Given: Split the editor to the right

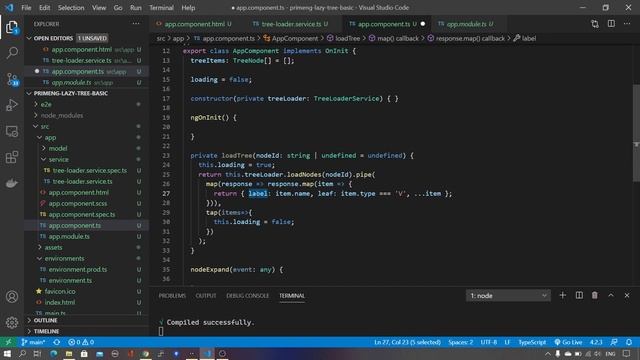Looking at the screenshot, I should point(611,24).
